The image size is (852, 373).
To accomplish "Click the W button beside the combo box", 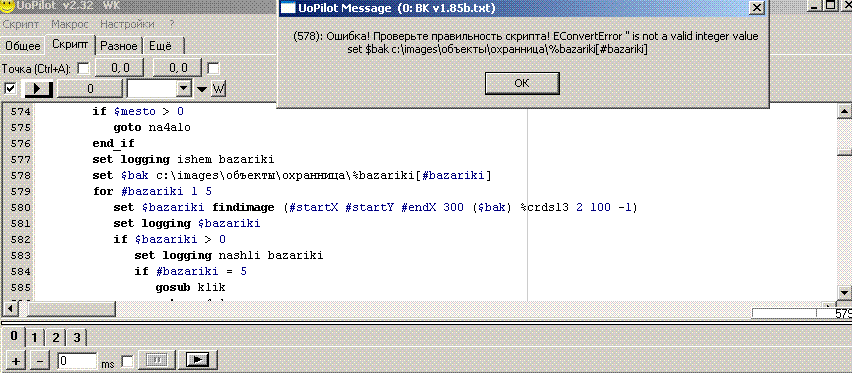I will tap(218, 89).
